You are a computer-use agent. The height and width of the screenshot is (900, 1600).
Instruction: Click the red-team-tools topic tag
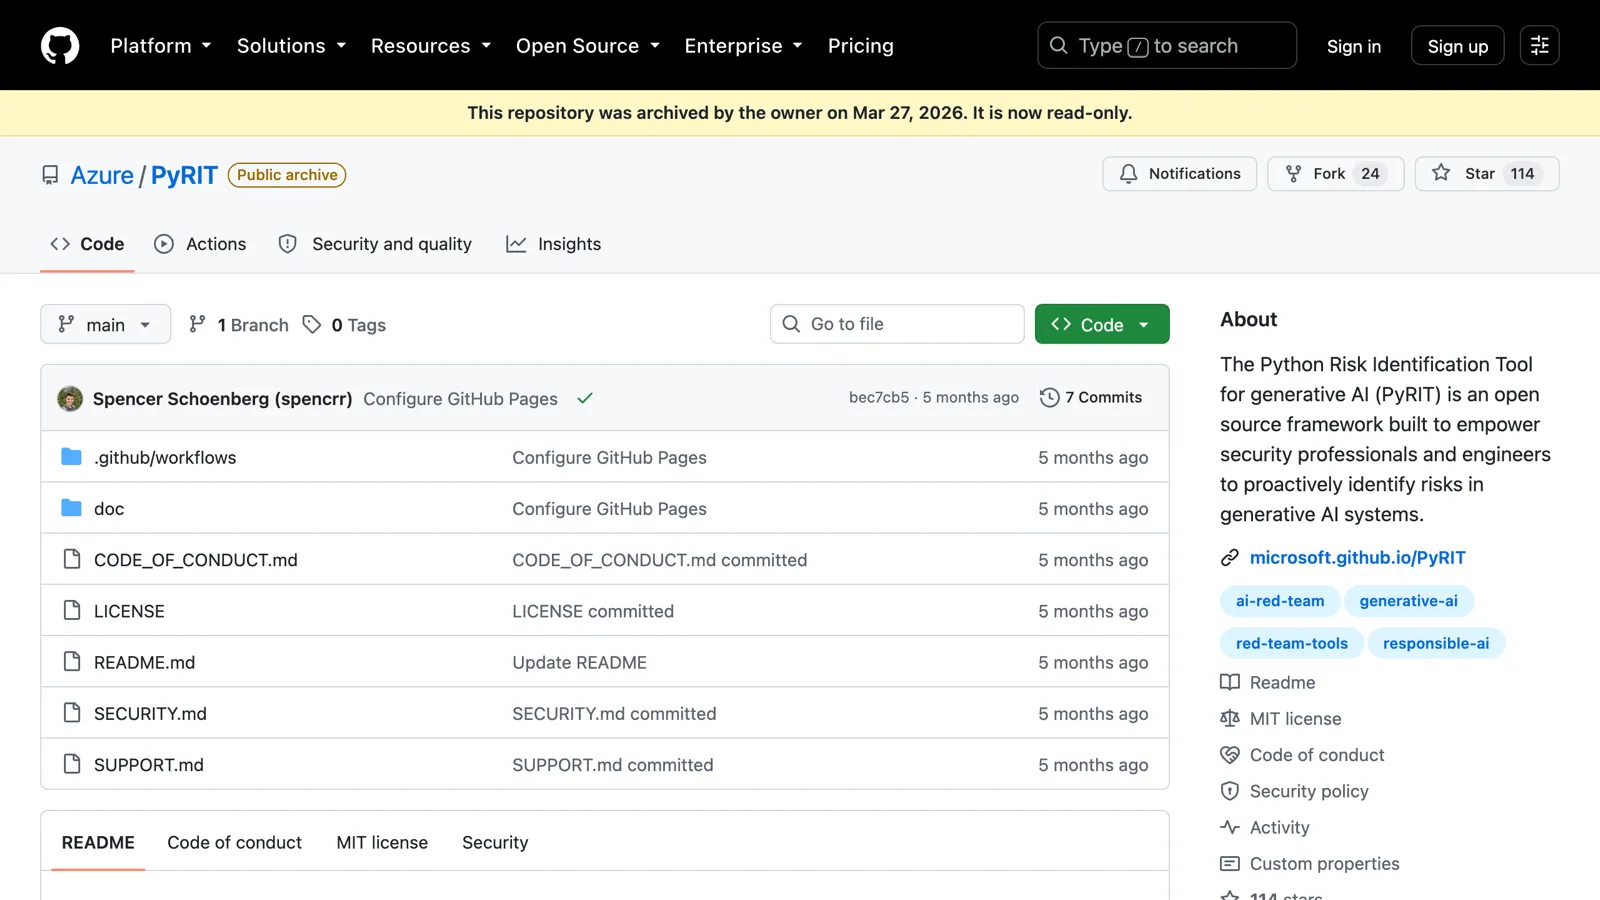(1291, 643)
